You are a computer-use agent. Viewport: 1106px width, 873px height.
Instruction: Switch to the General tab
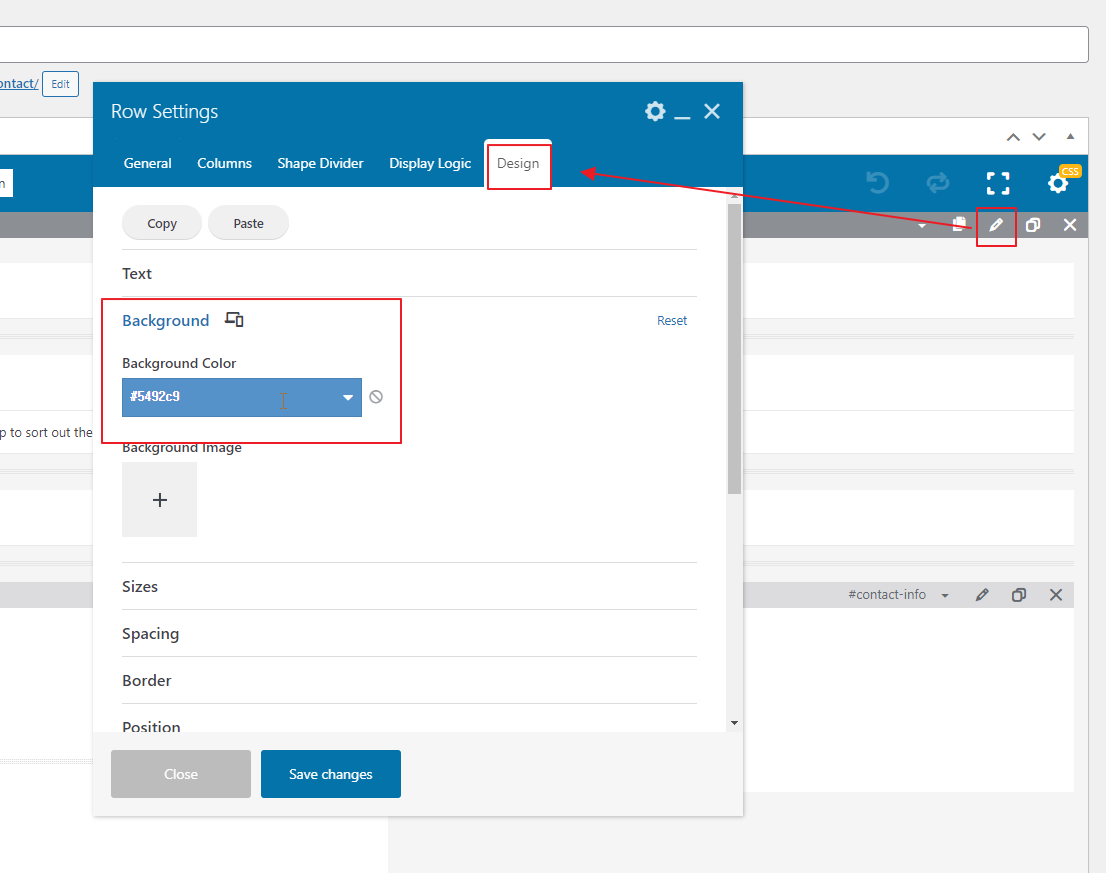click(147, 163)
